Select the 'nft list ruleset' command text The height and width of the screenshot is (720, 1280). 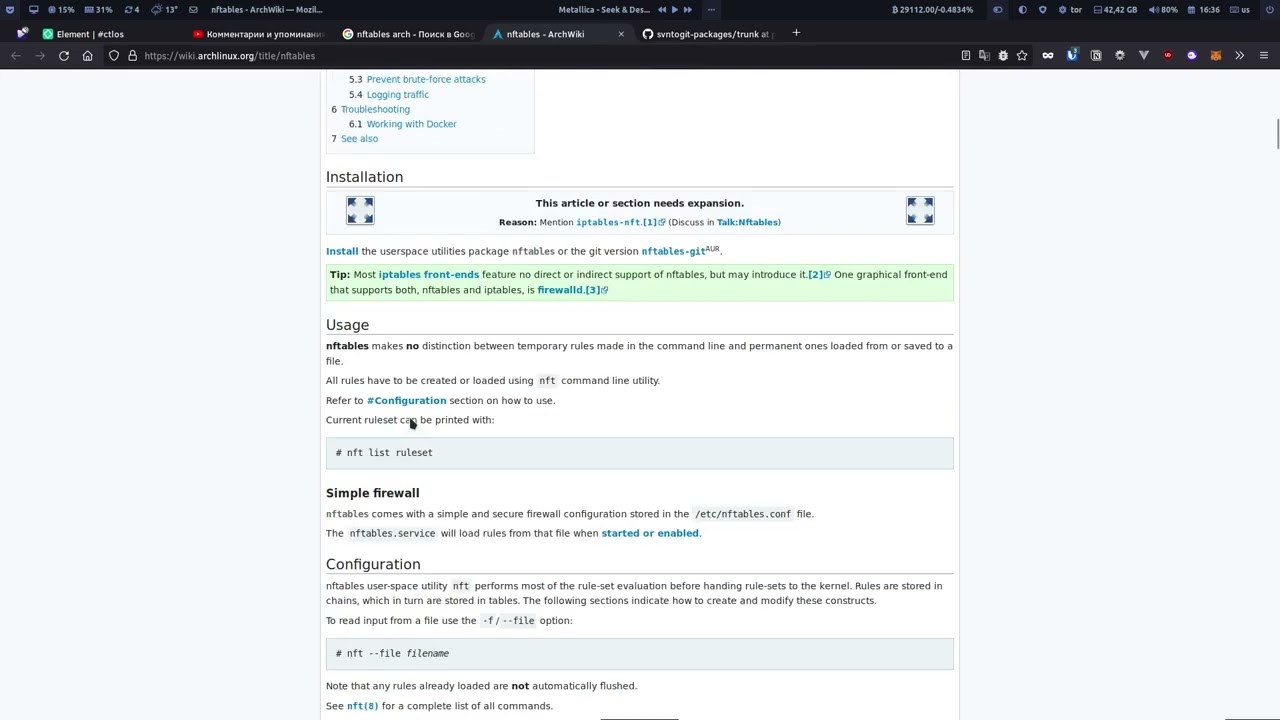[x=389, y=453]
